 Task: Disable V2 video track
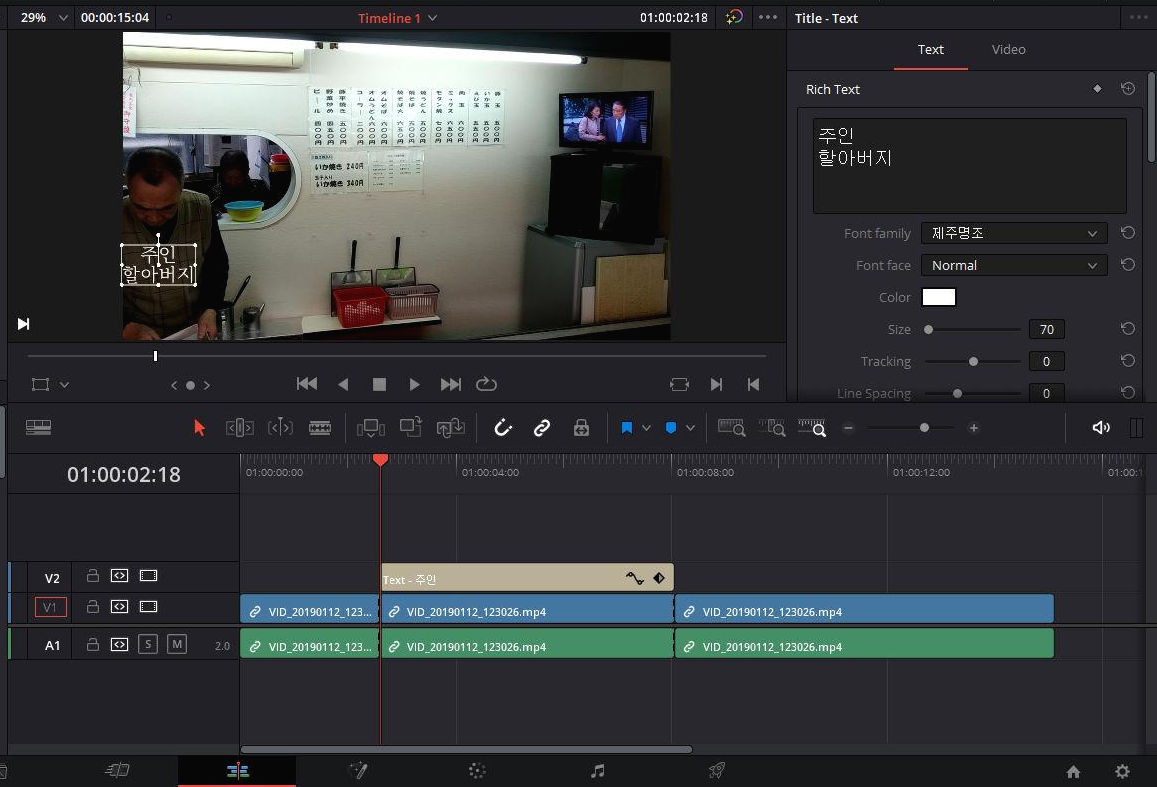[x=148, y=575]
